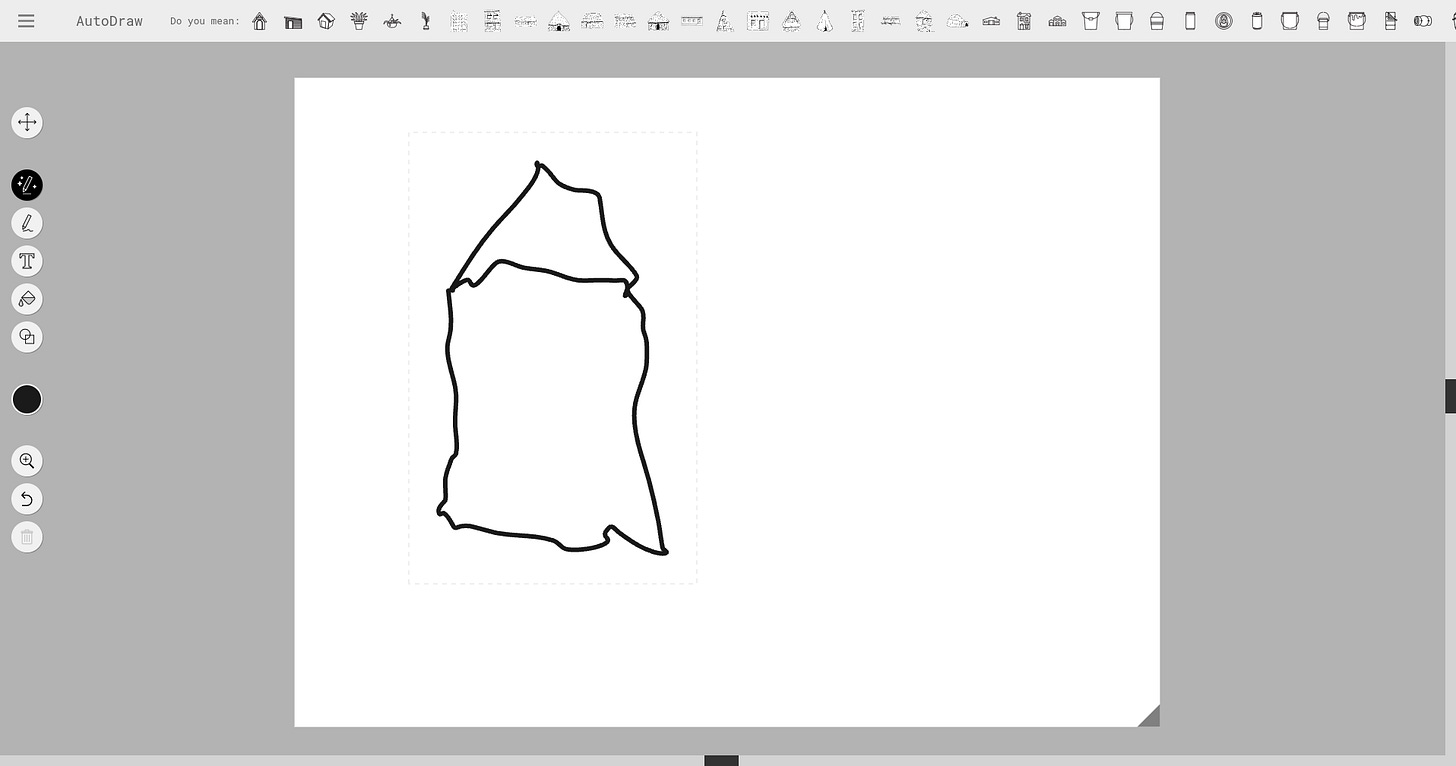Choose the hut suggestion with pointed roof
The width and height of the screenshot is (1456, 766).
click(x=557, y=20)
